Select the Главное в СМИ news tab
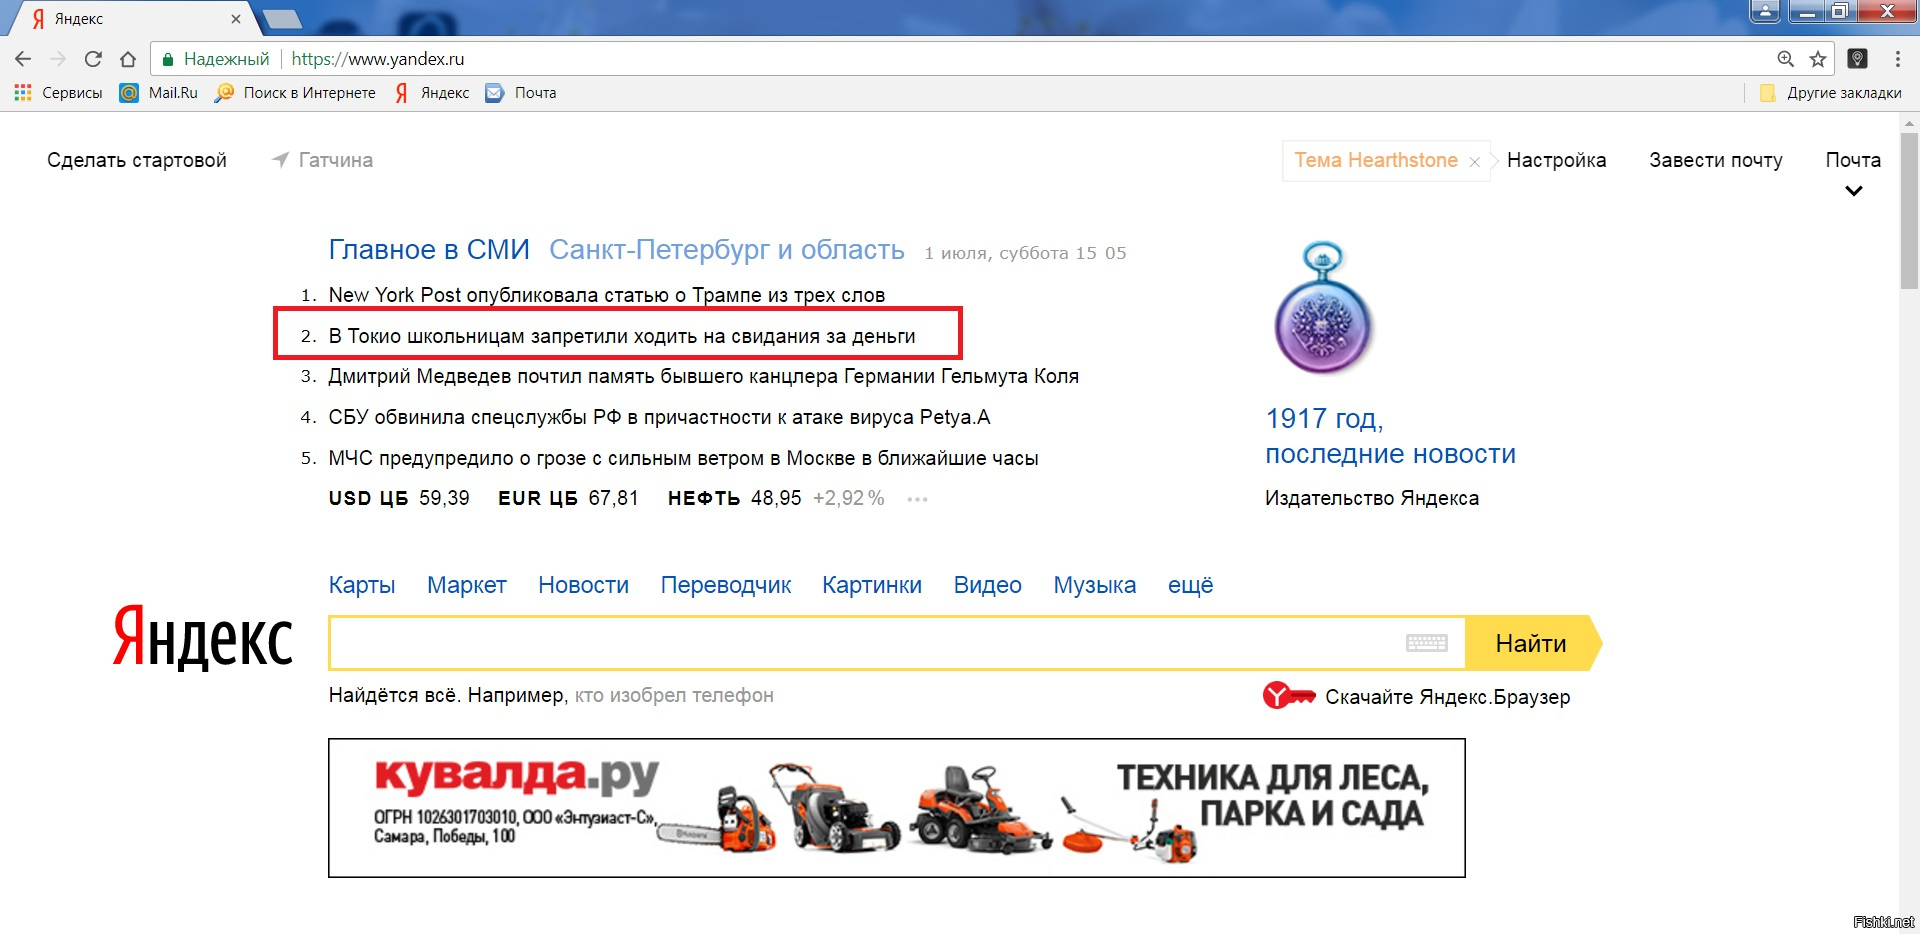The height and width of the screenshot is (934, 1920). tap(429, 249)
